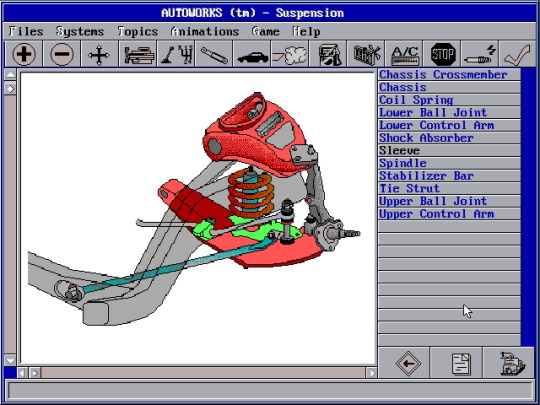Click the horizontal scrollbar right-end arrow
Image resolution: width=540 pixels, height=405 pixels.
click(371, 373)
